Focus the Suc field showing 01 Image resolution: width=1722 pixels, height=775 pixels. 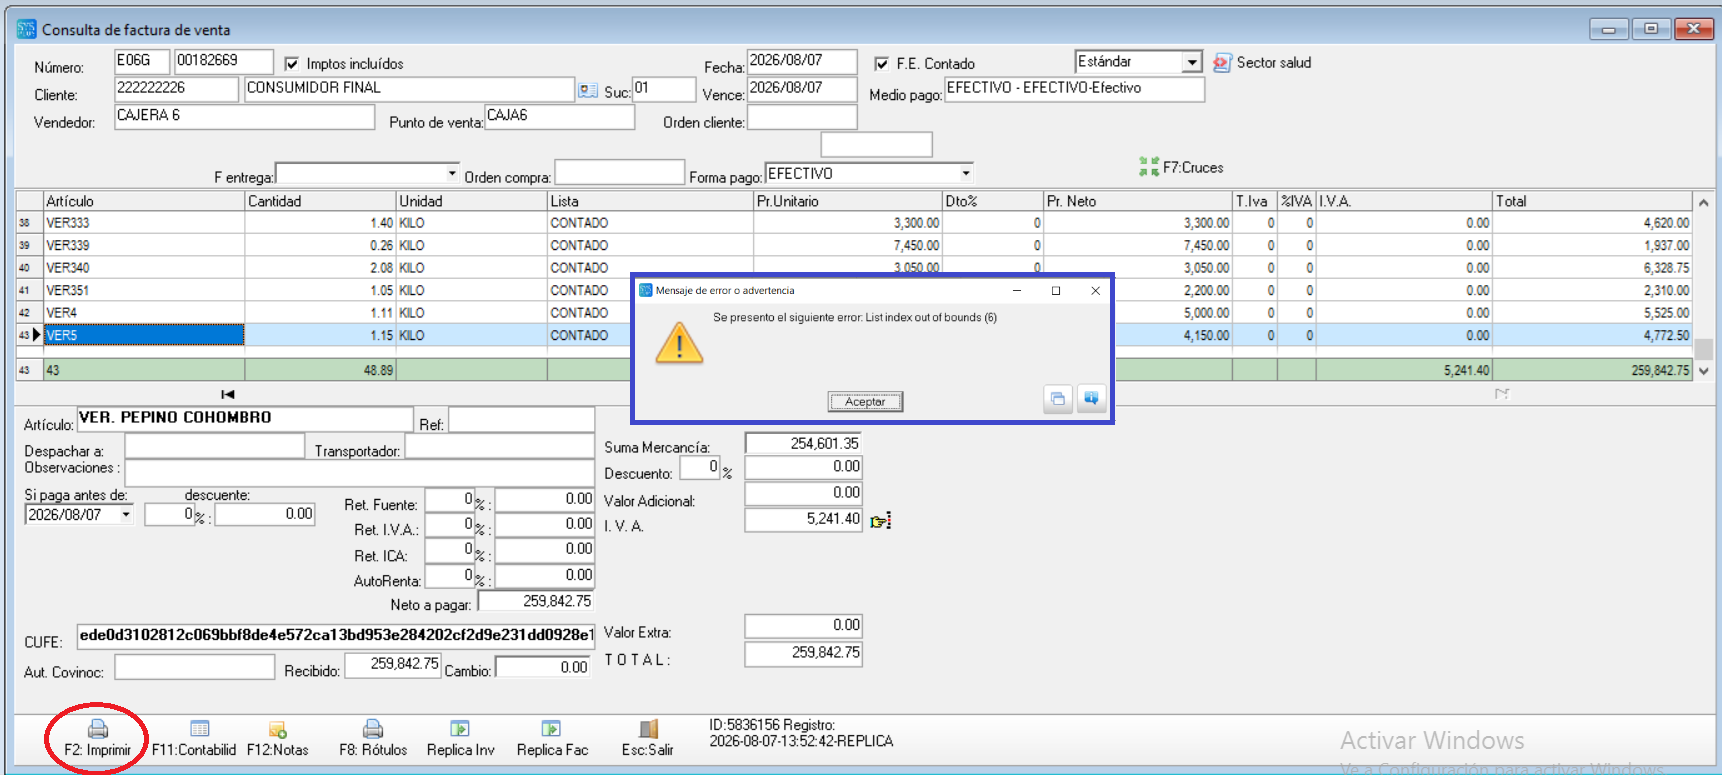coord(664,89)
